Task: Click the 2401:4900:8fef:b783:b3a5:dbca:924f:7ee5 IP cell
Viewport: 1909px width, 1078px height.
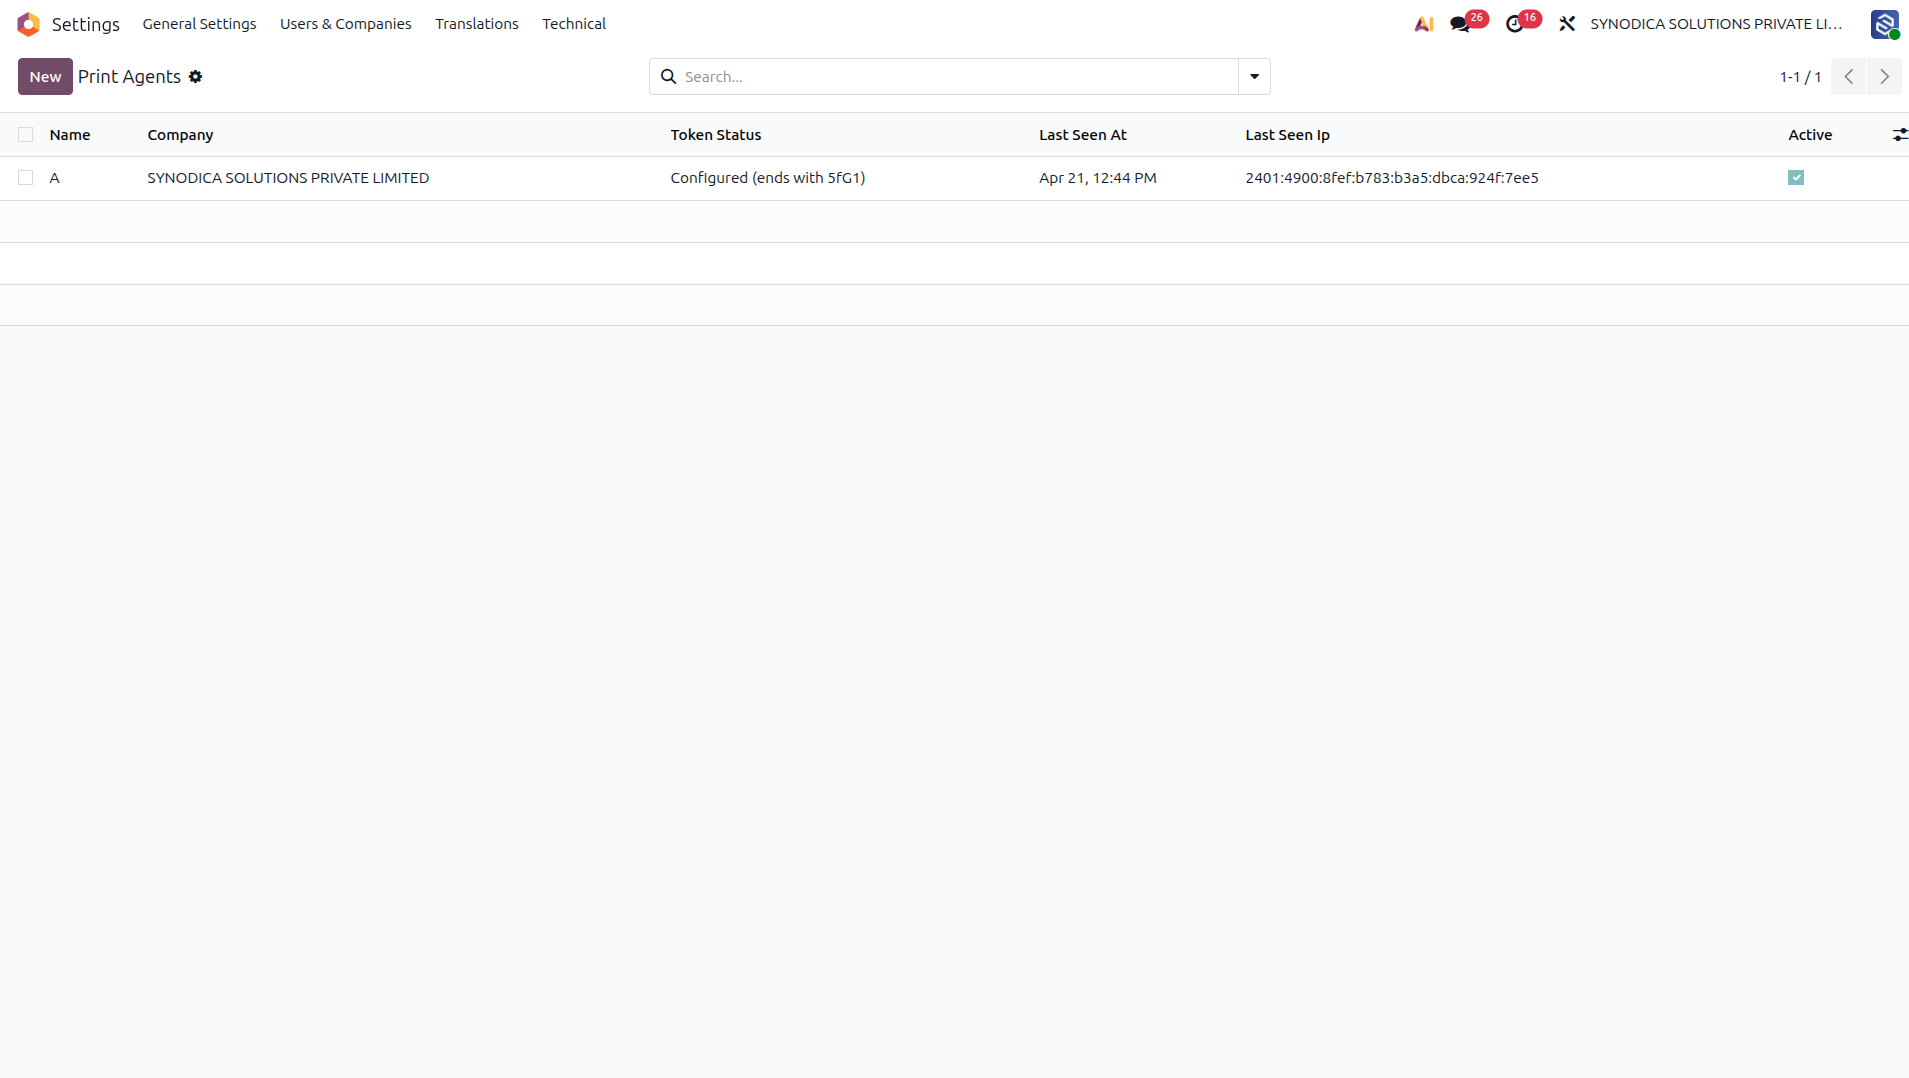Action: 1392,178
